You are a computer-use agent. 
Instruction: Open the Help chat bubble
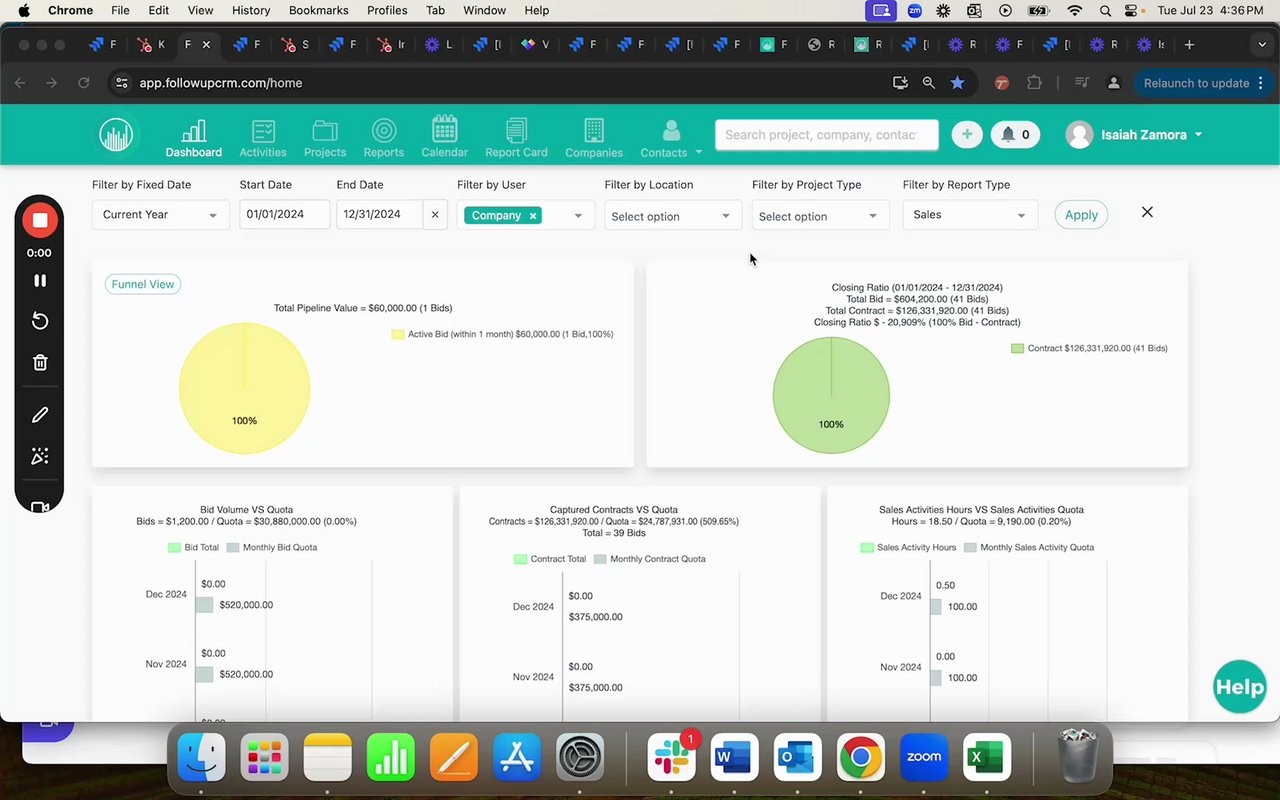(x=1240, y=687)
